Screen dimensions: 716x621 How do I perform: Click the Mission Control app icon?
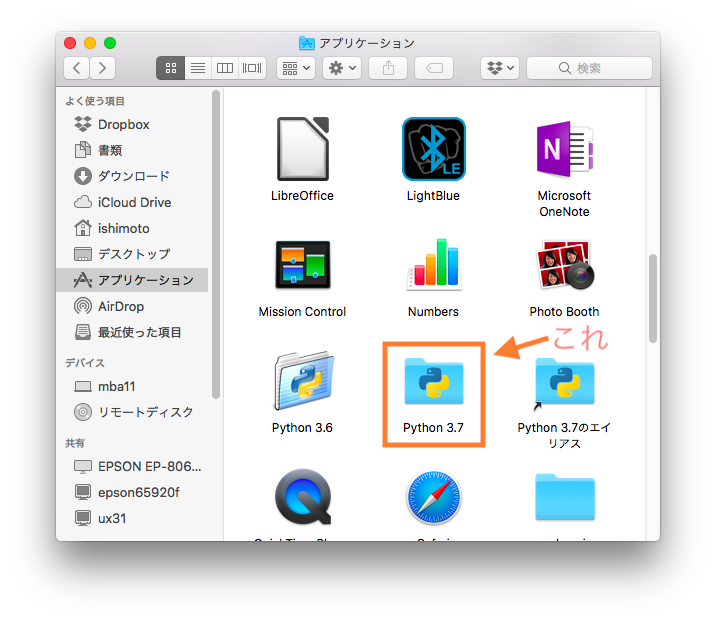(x=303, y=265)
